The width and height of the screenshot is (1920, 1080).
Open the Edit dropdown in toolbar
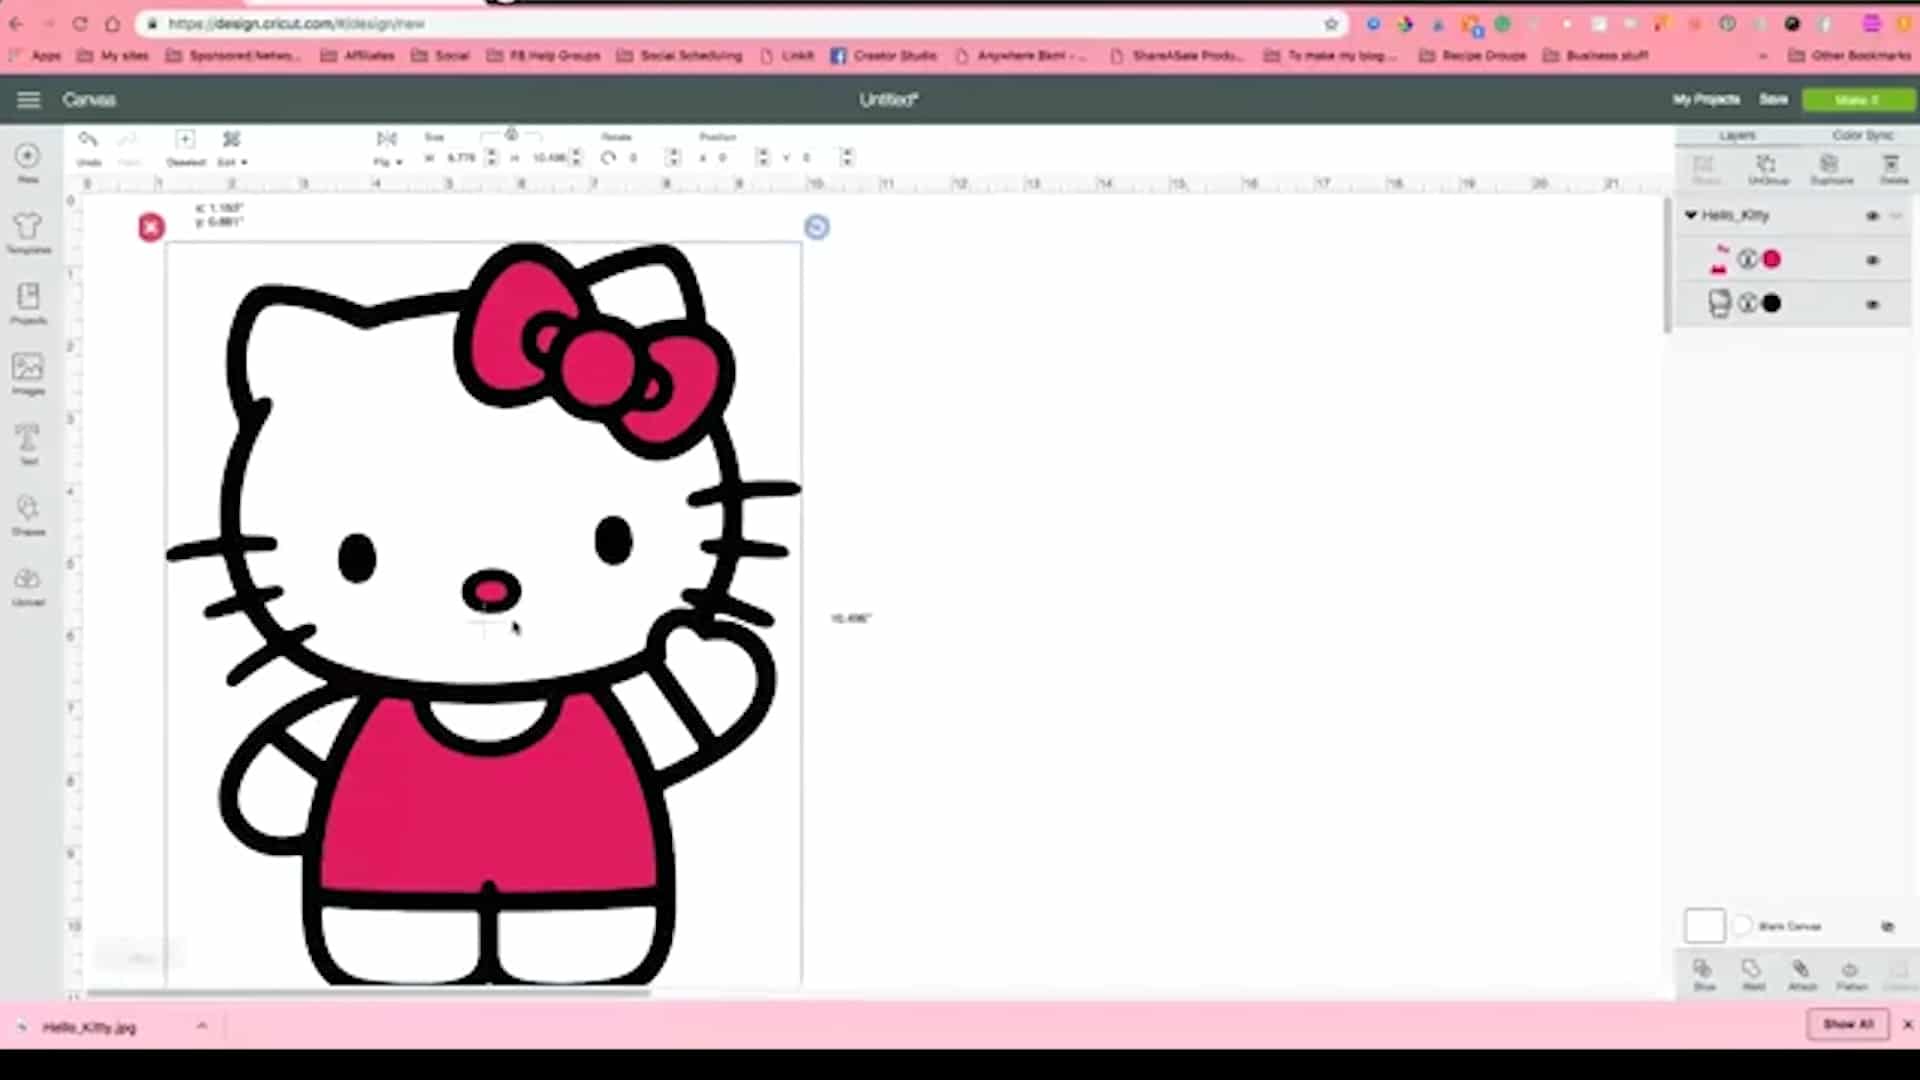[232, 147]
